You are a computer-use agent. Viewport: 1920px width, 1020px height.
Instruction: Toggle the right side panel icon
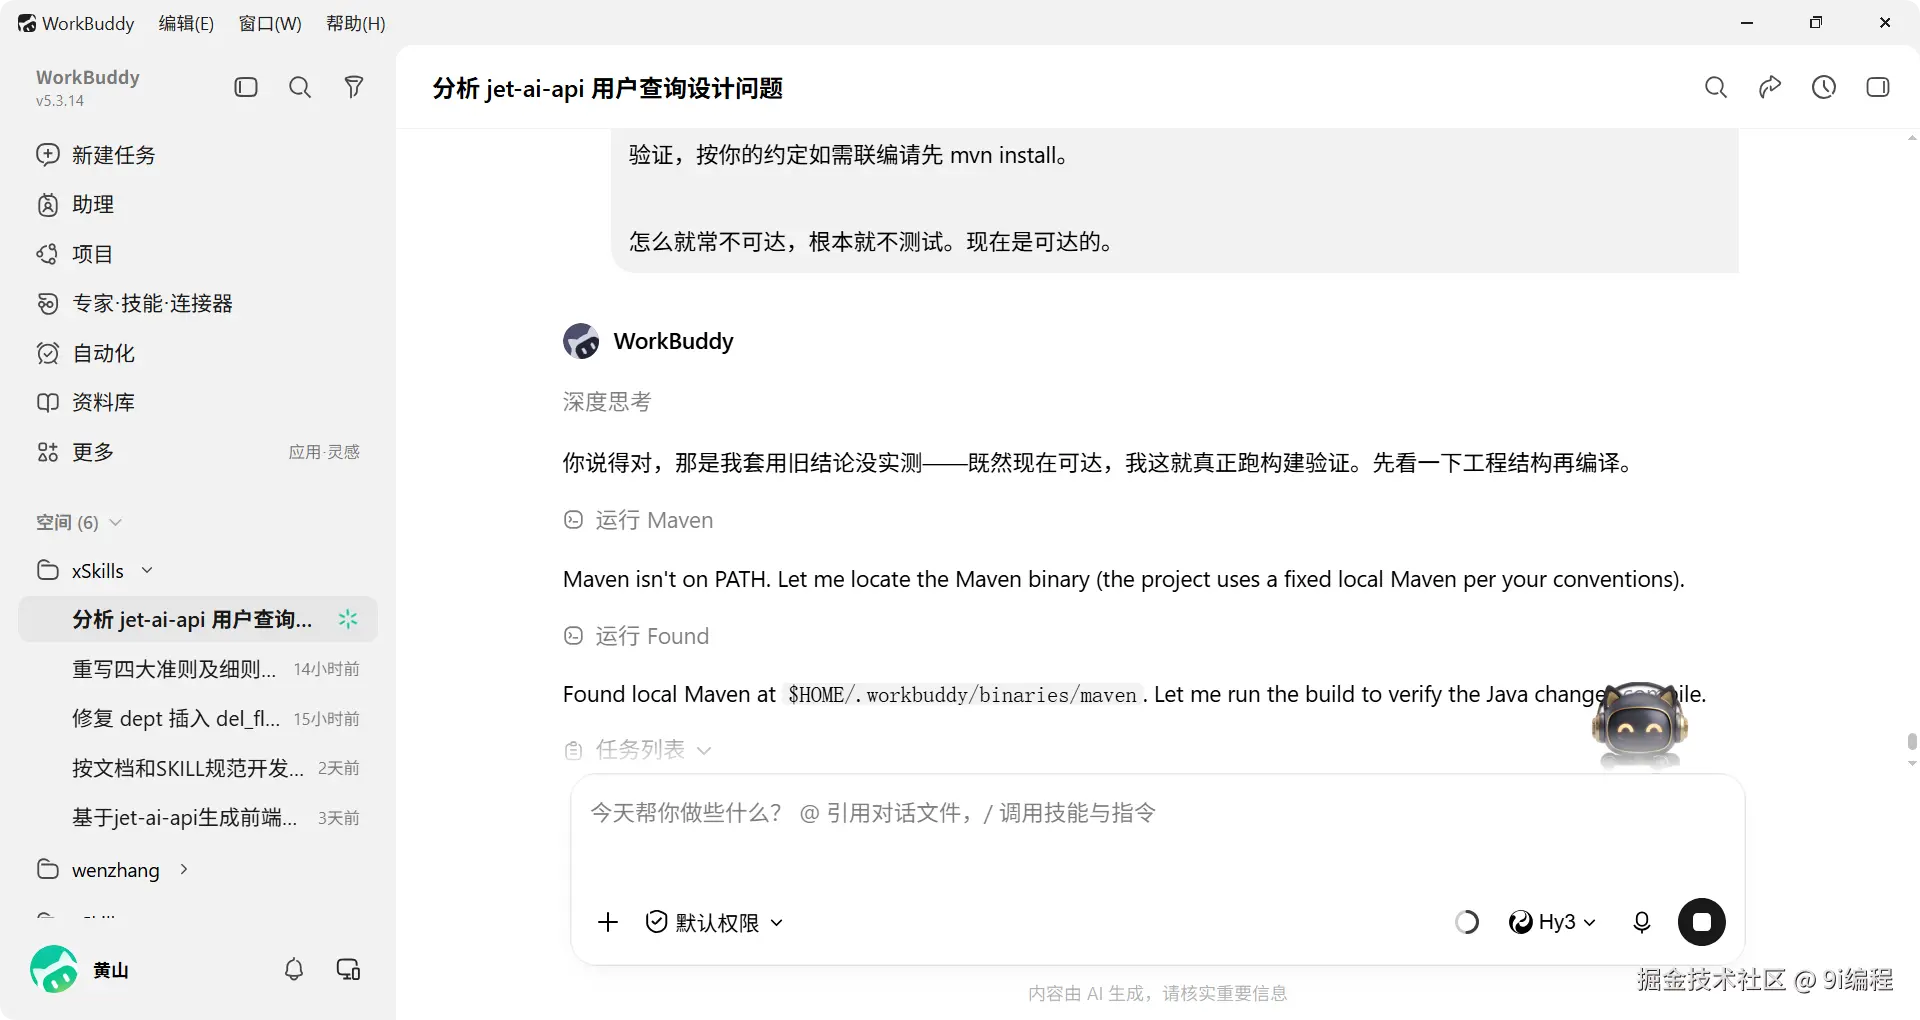[1878, 87]
